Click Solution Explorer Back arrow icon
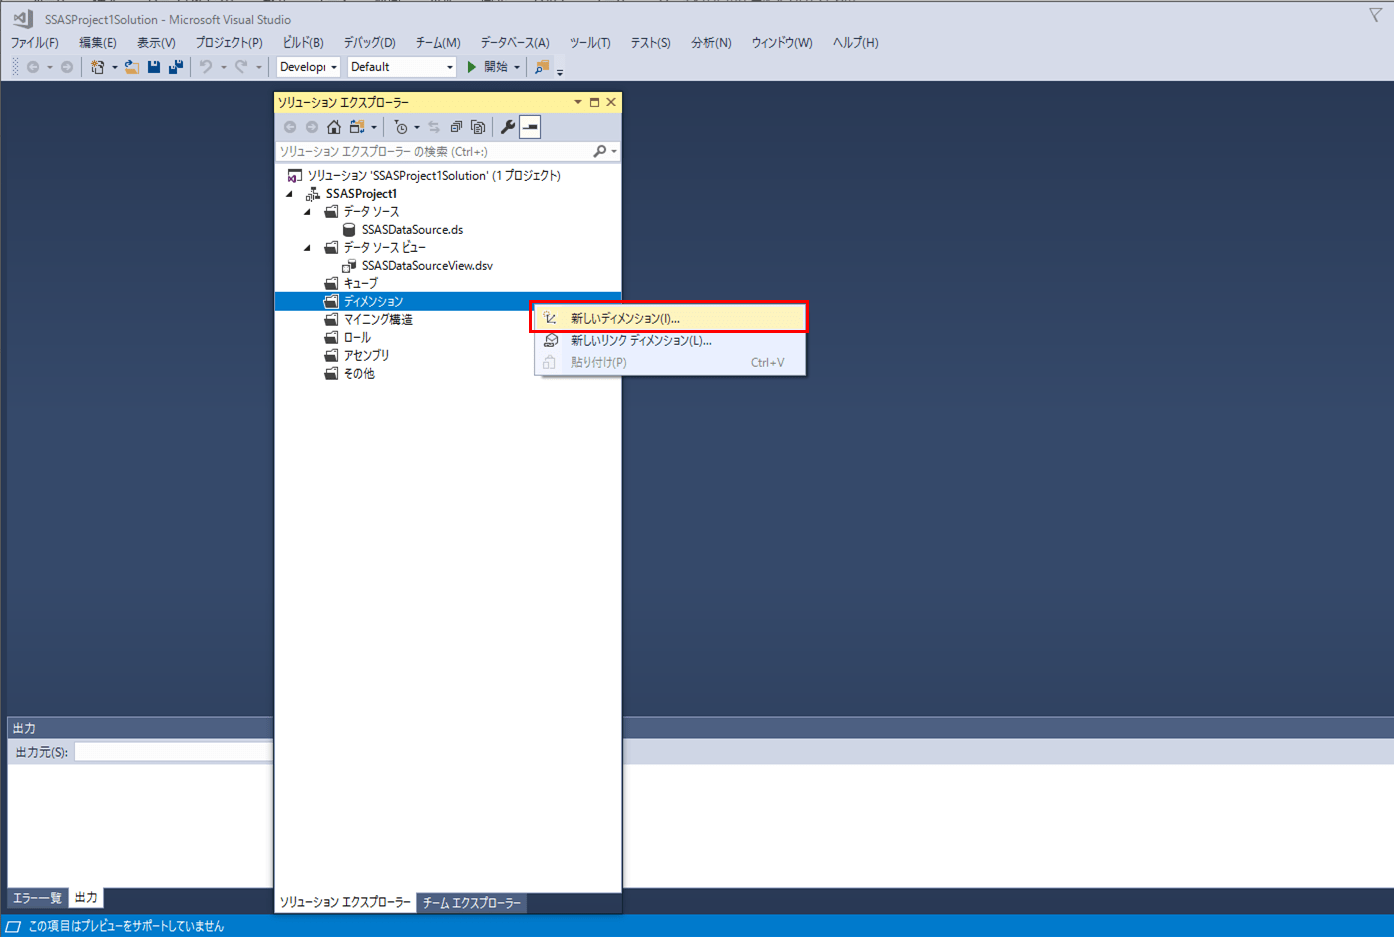This screenshot has height=937, width=1394. [290, 127]
